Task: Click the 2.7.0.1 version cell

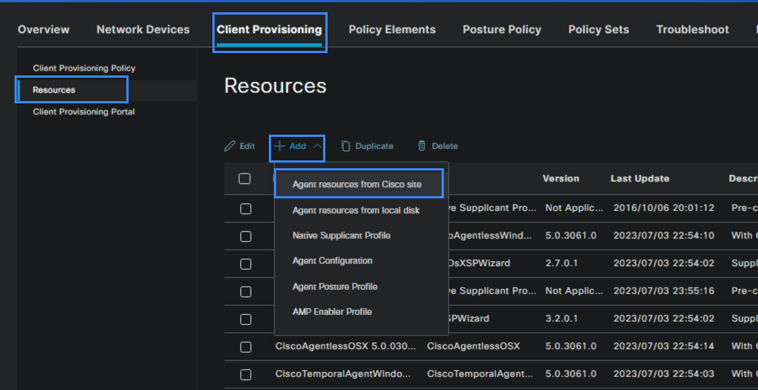Action: pos(561,264)
